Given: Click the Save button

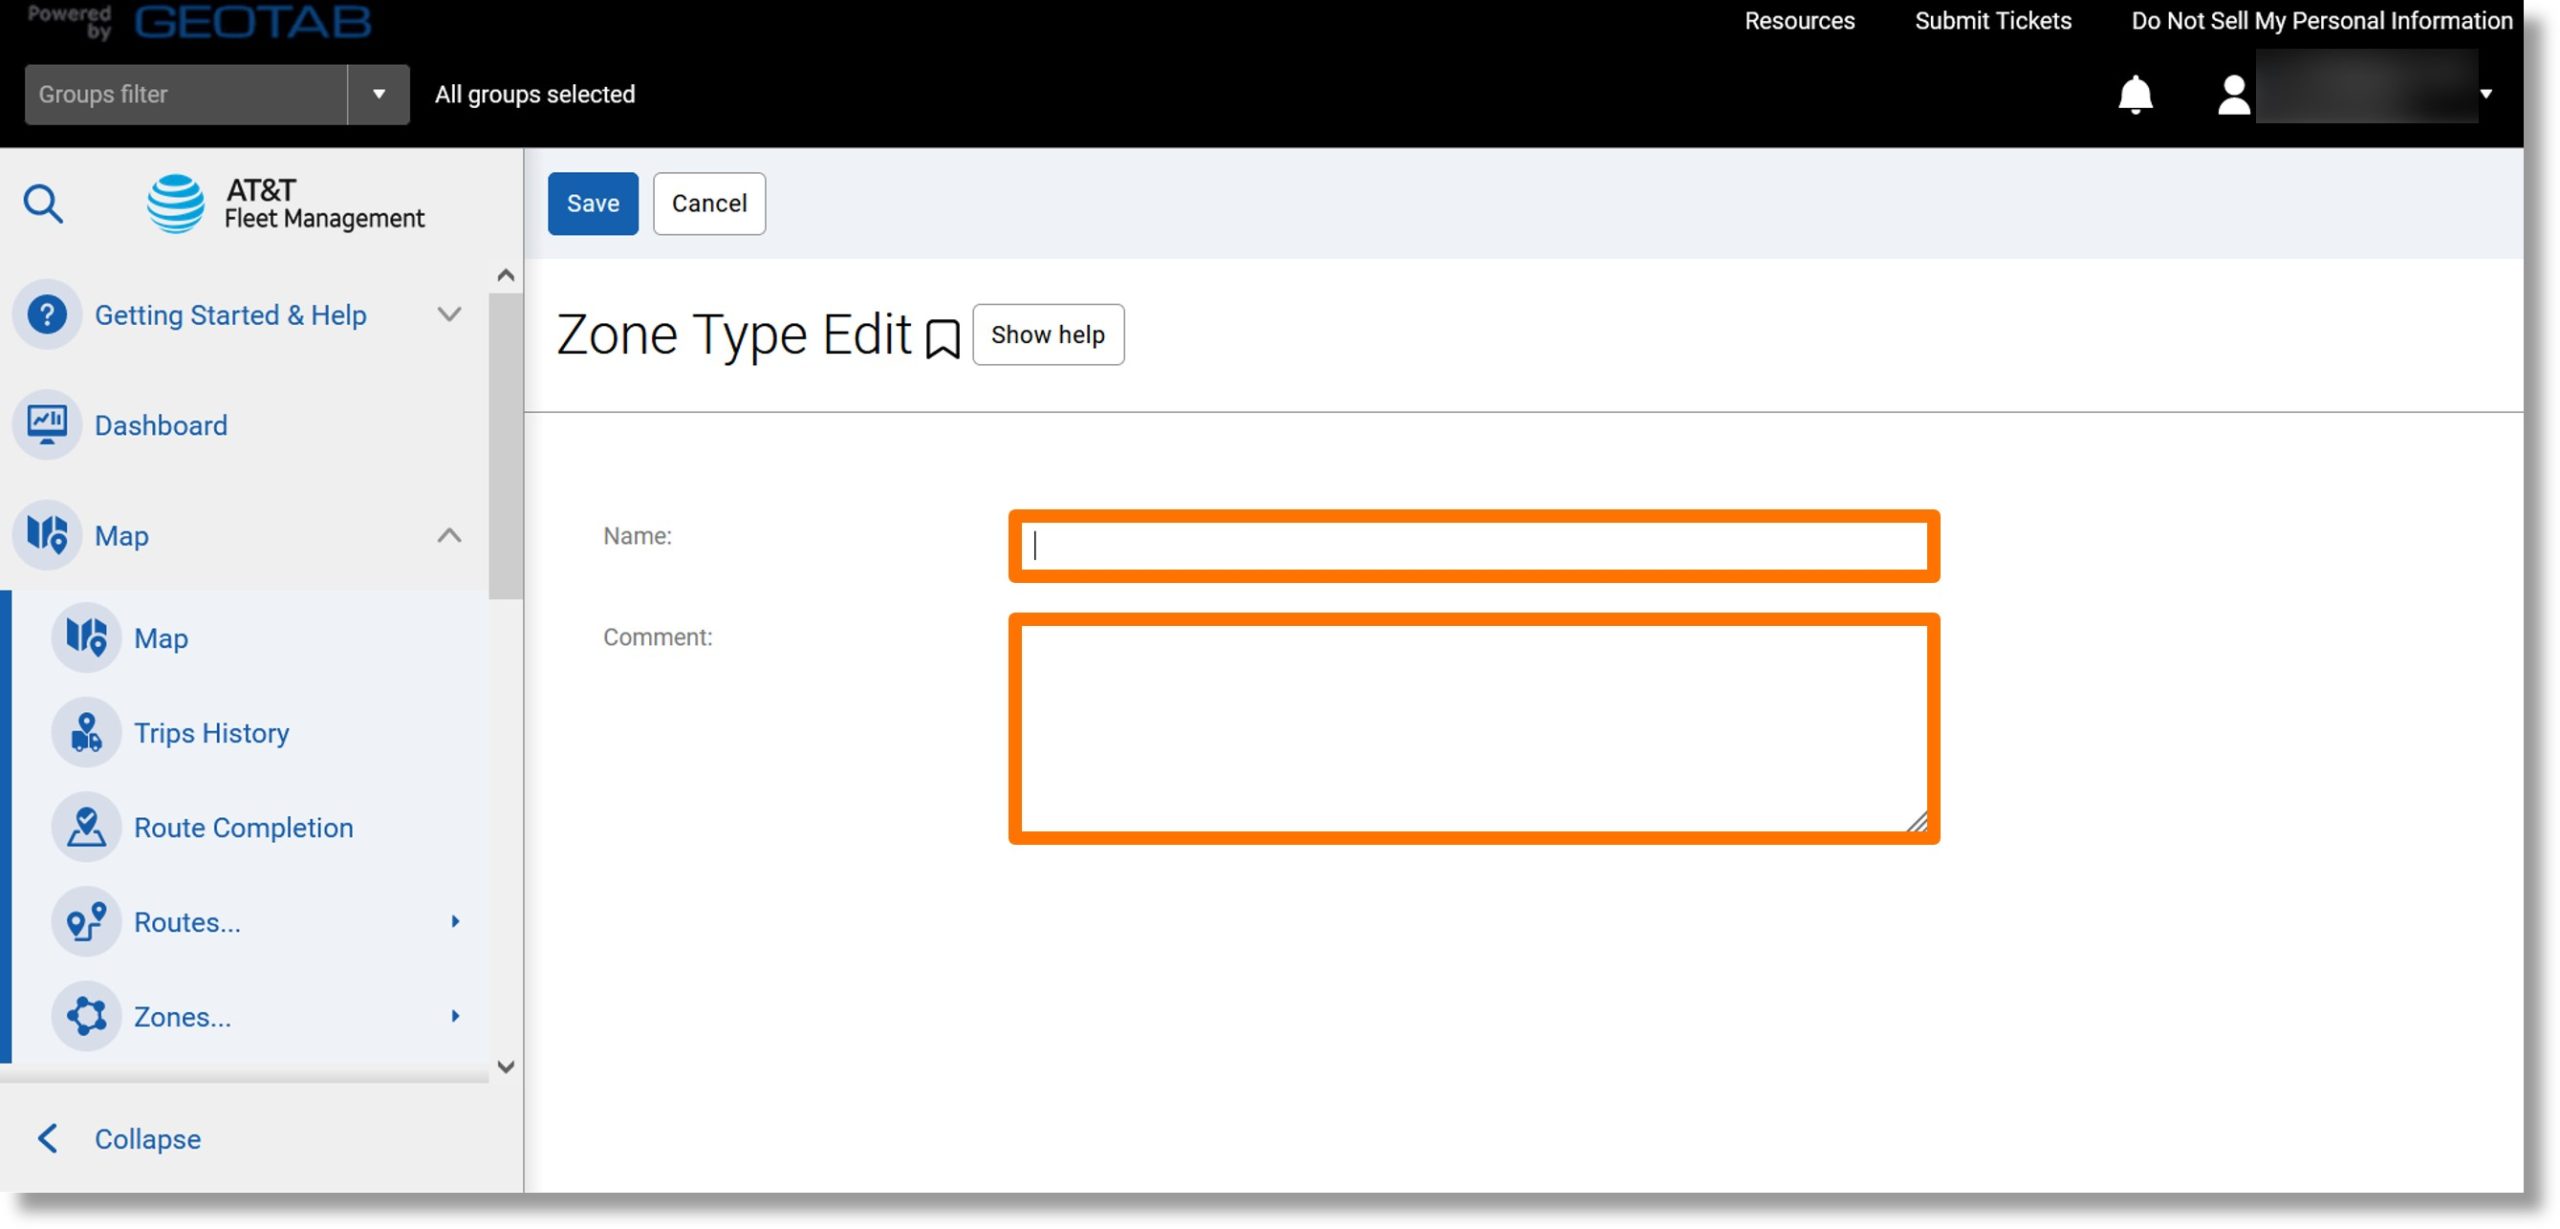Looking at the screenshot, I should (x=591, y=202).
